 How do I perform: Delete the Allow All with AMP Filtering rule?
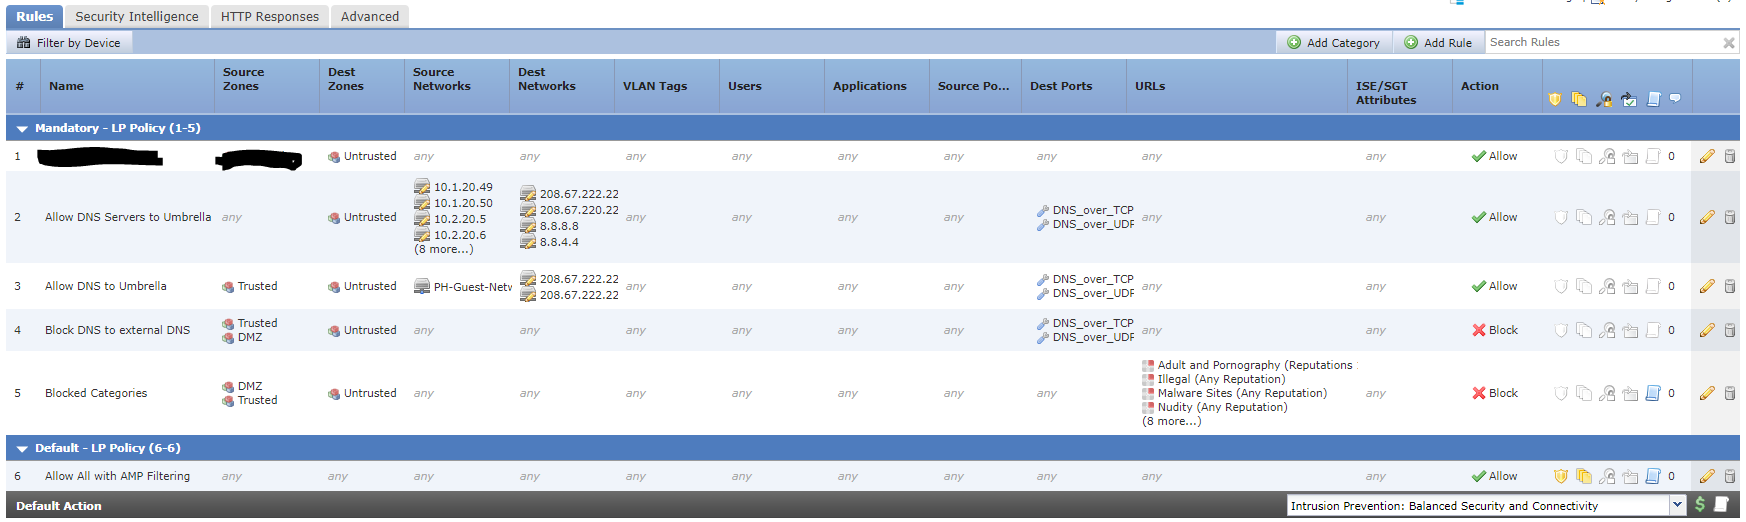click(x=1730, y=476)
